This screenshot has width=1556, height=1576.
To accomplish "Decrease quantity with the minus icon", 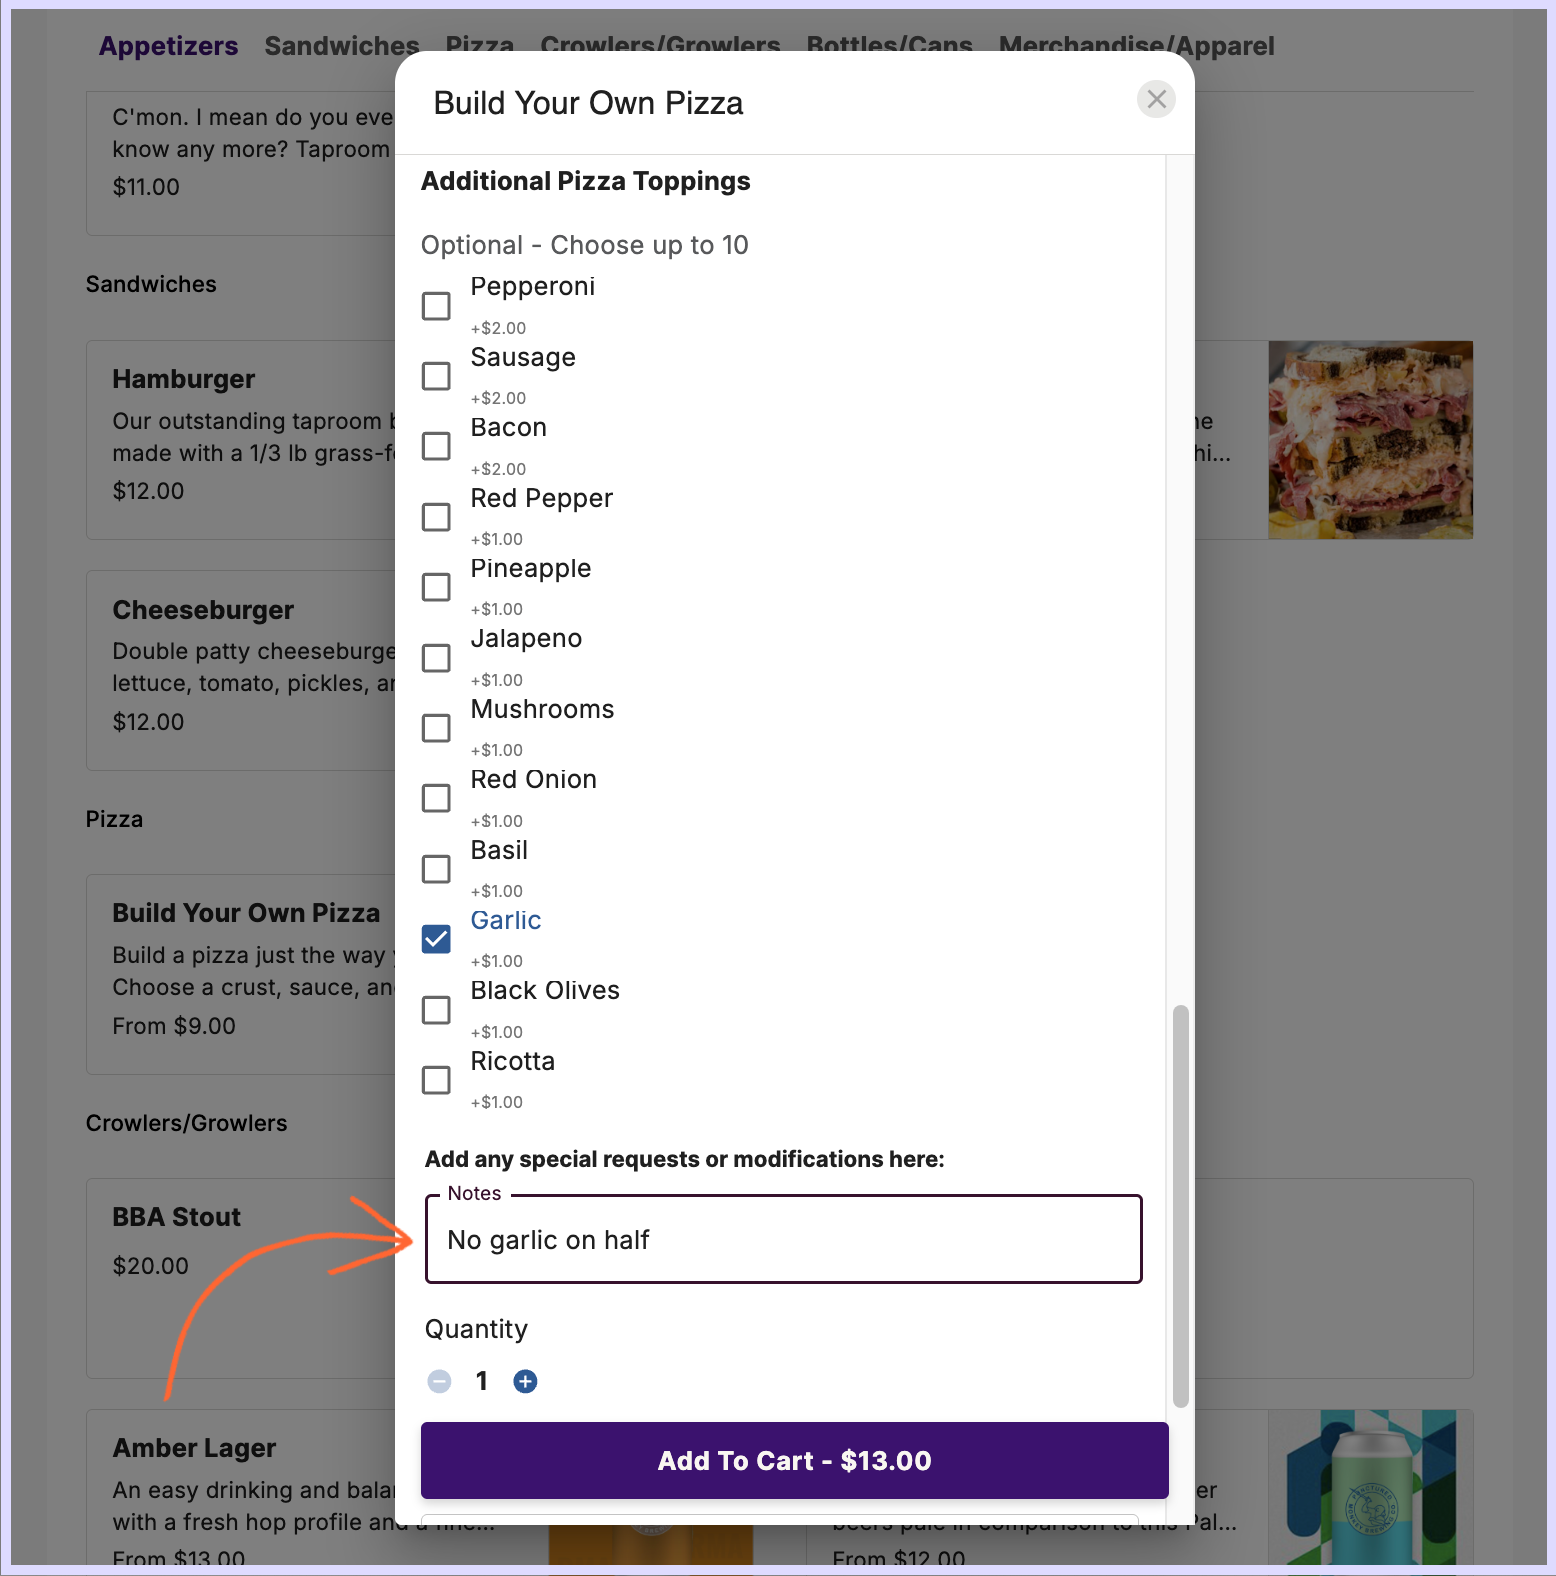I will click(439, 1381).
